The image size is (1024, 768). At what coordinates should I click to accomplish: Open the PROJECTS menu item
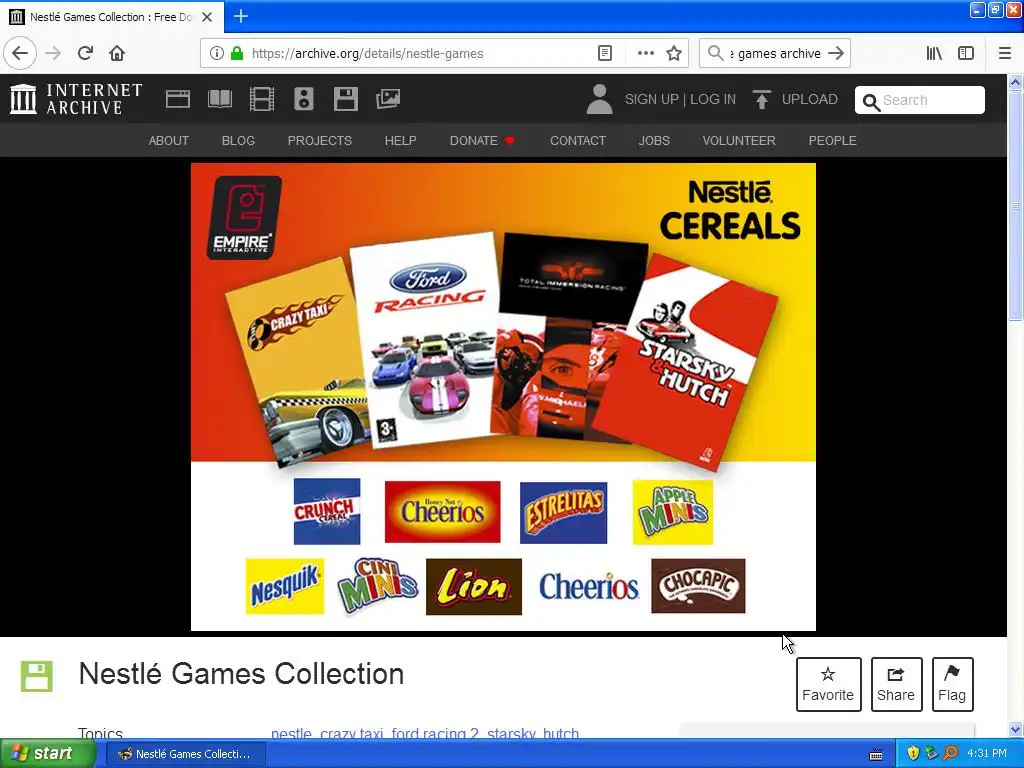[320, 140]
